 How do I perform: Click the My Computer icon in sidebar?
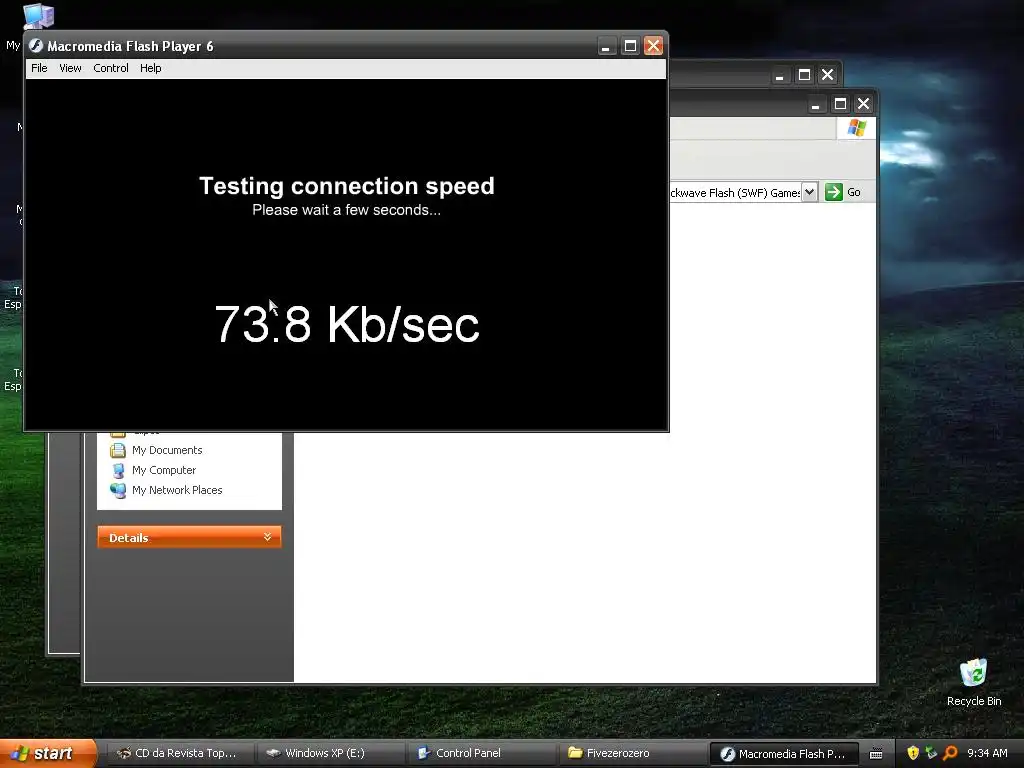click(118, 470)
